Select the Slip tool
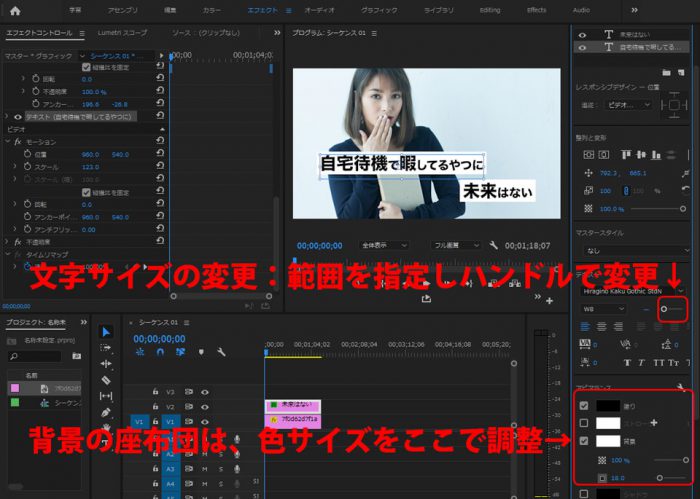This screenshot has width=700, height=499. [x=106, y=396]
